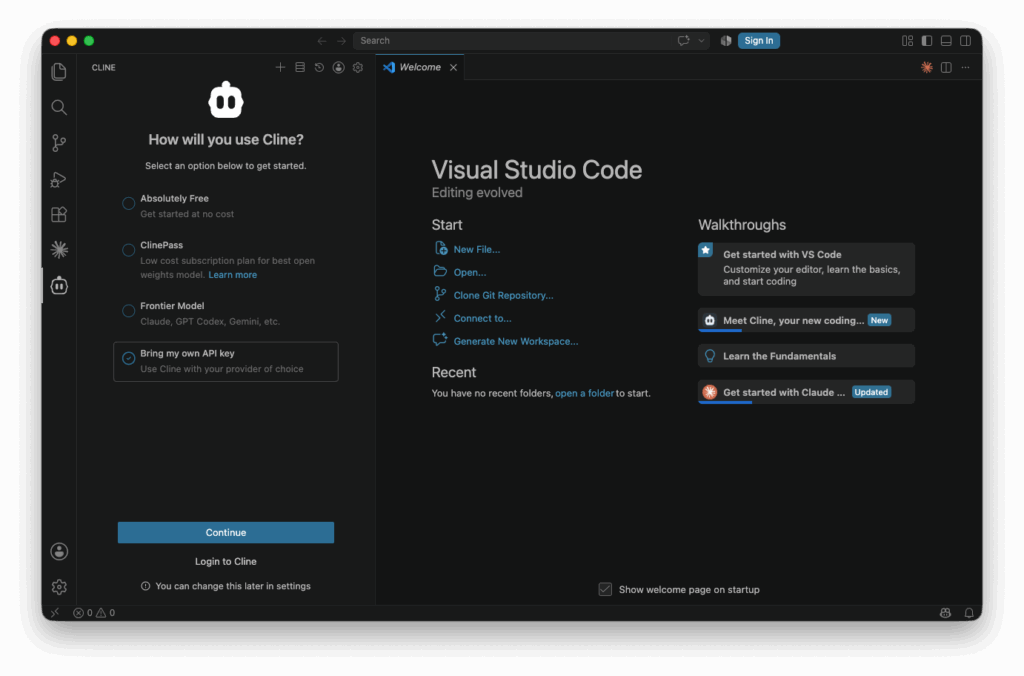Select the Absolutely Free option

coord(226,206)
